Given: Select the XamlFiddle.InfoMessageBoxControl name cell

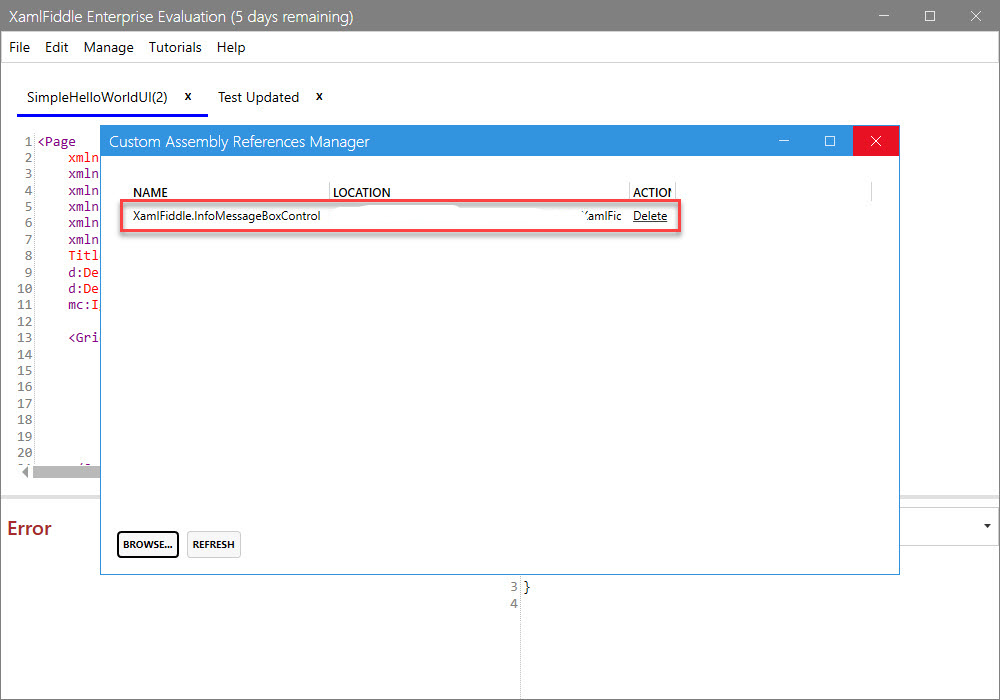Looking at the screenshot, I should (x=226, y=216).
